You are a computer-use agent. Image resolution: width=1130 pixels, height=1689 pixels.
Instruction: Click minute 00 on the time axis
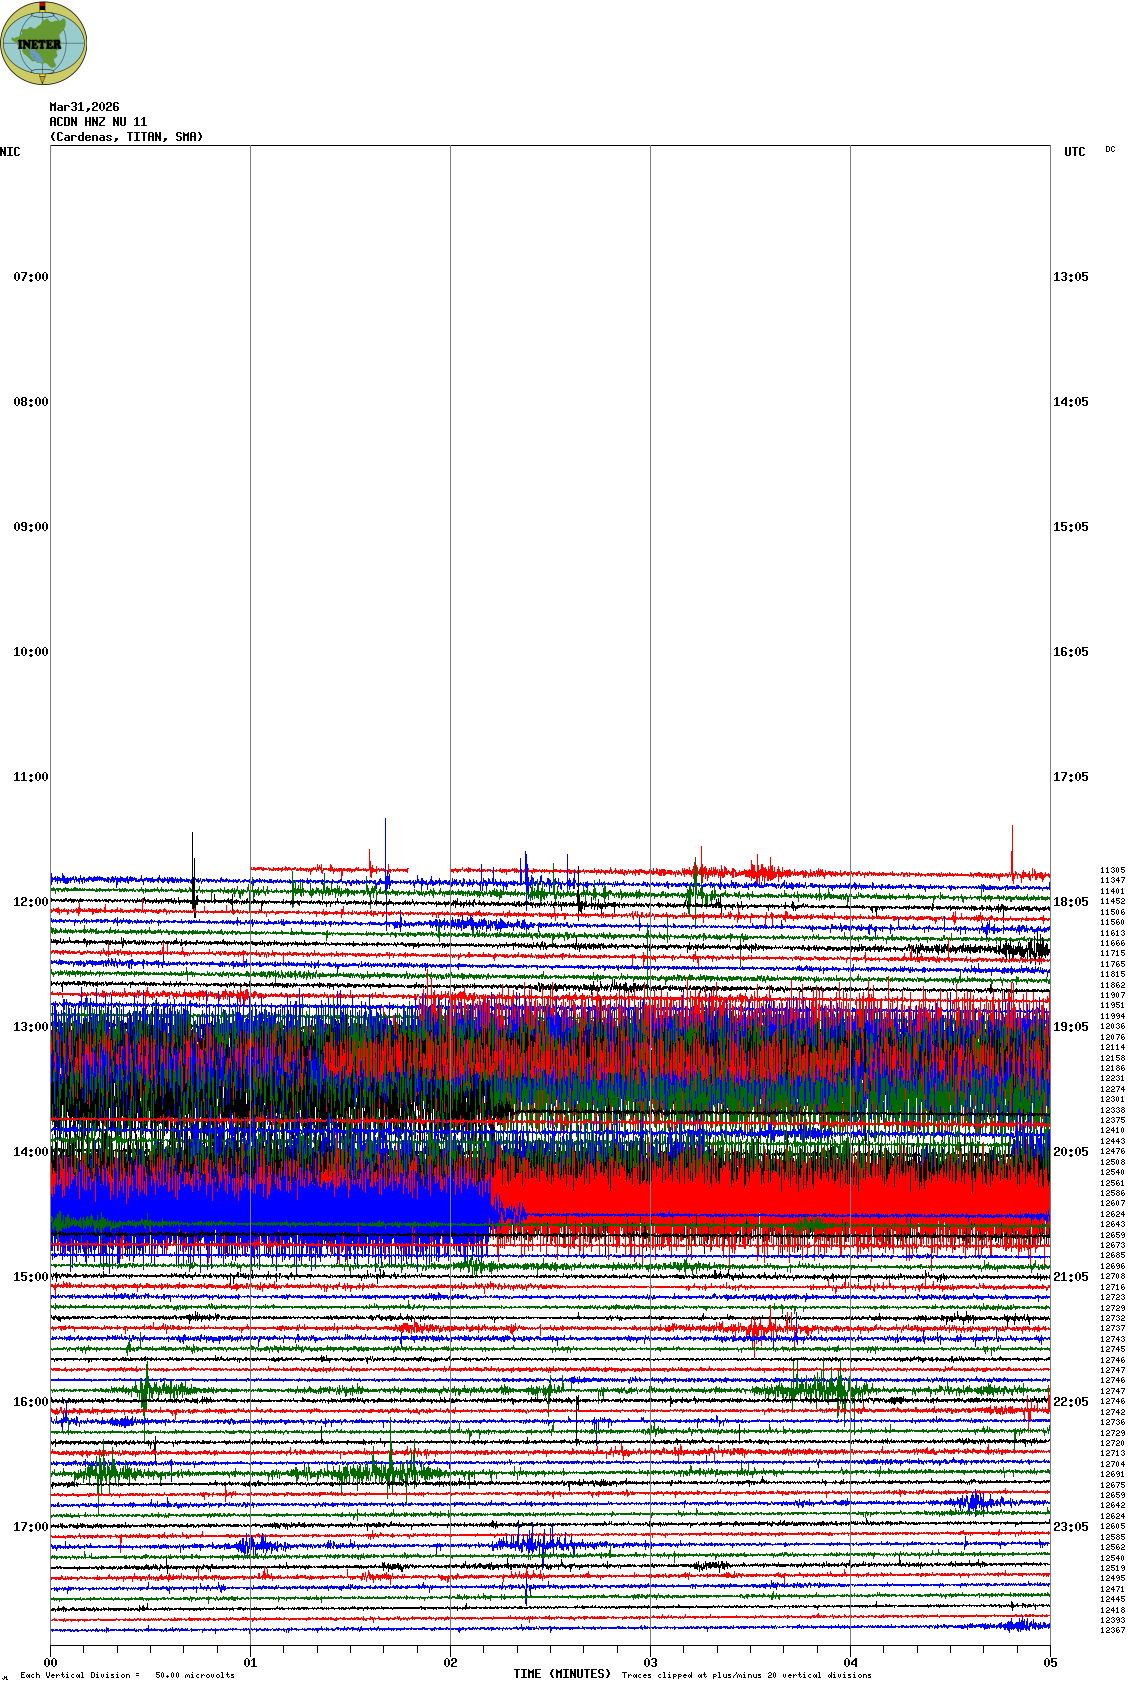[51, 1663]
